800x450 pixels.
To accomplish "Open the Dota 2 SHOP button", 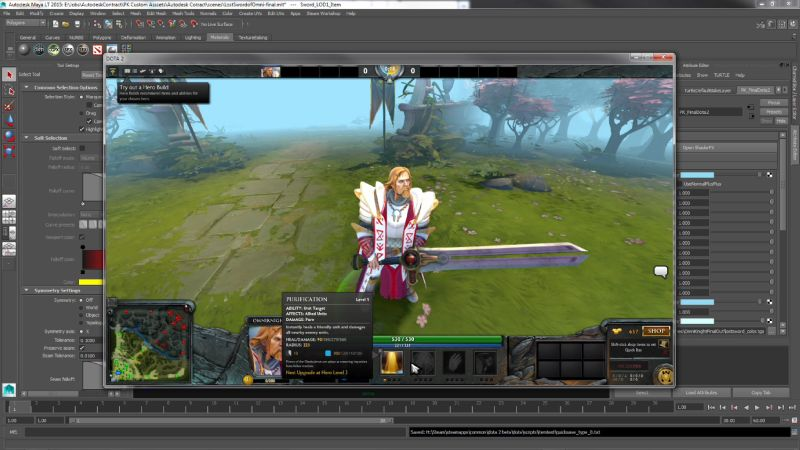I will pyautogui.click(x=656, y=331).
